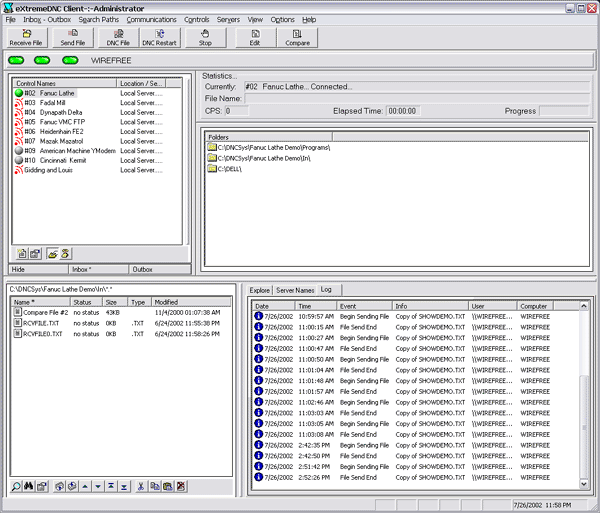Screen dimensions: 600x513
Task: Click the binoculars find icon
Action: 28,486
